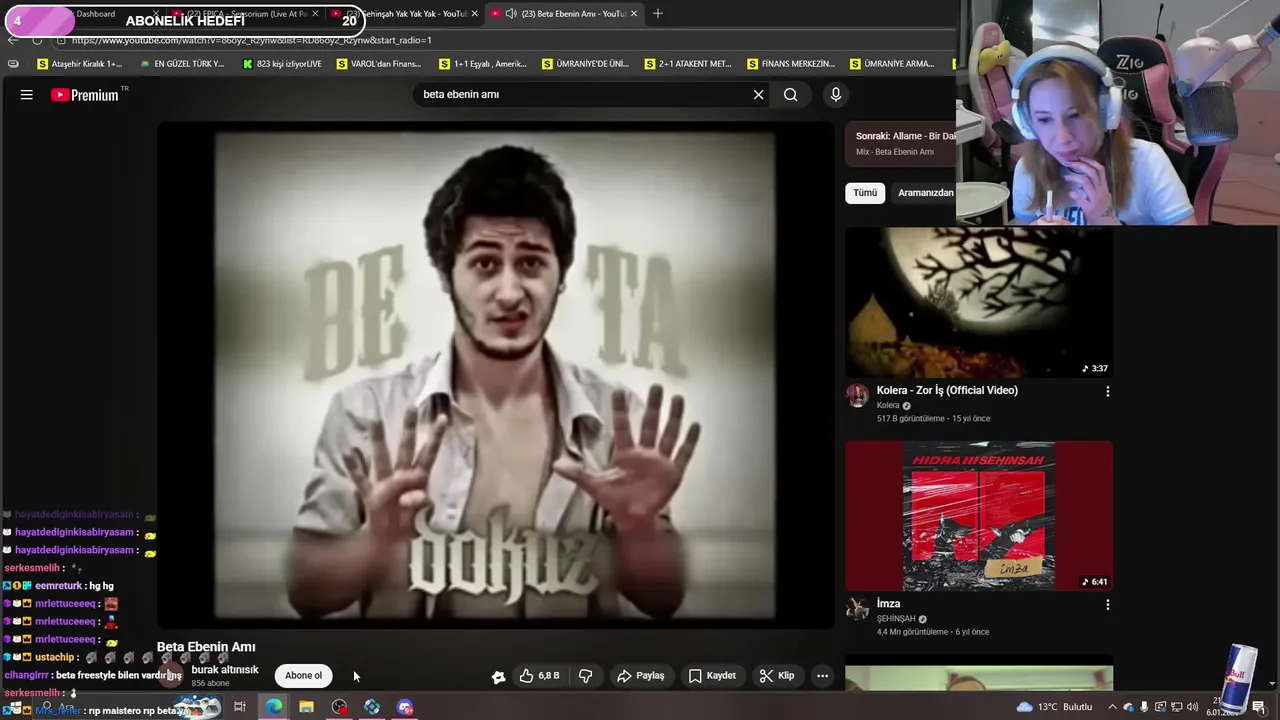
Task: Open options menu for İmza video
Action: pos(1107,605)
